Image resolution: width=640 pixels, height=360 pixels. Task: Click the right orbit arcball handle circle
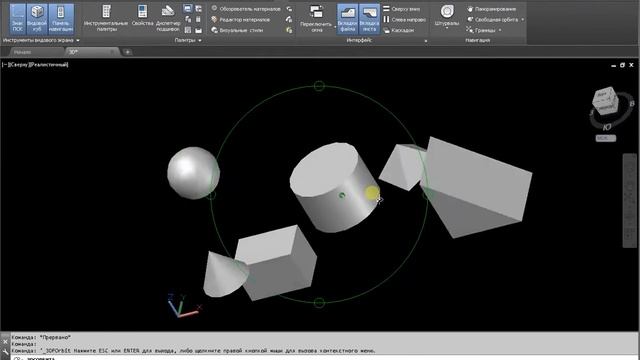pyautogui.click(x=427, y=195)
